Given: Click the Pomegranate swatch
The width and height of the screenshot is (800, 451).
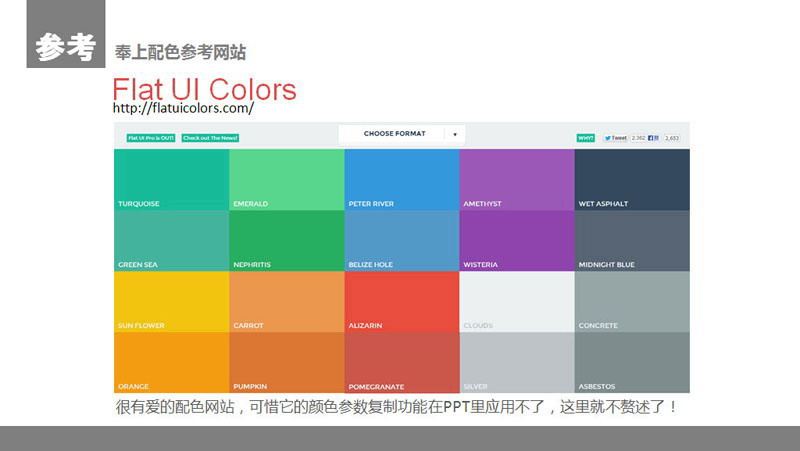Looking at the screenshot, I should [x=401, y=361].
